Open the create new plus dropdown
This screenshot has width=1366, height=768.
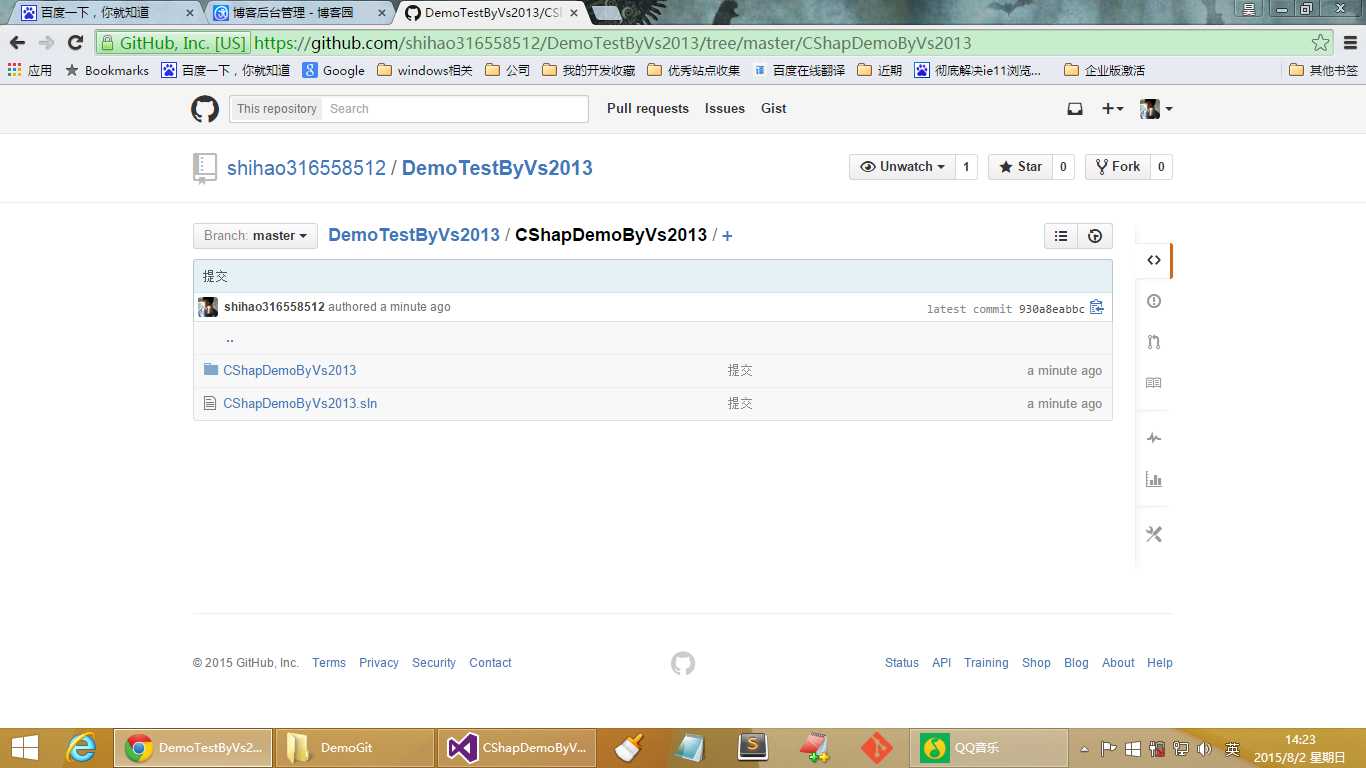click(1112, 109)
